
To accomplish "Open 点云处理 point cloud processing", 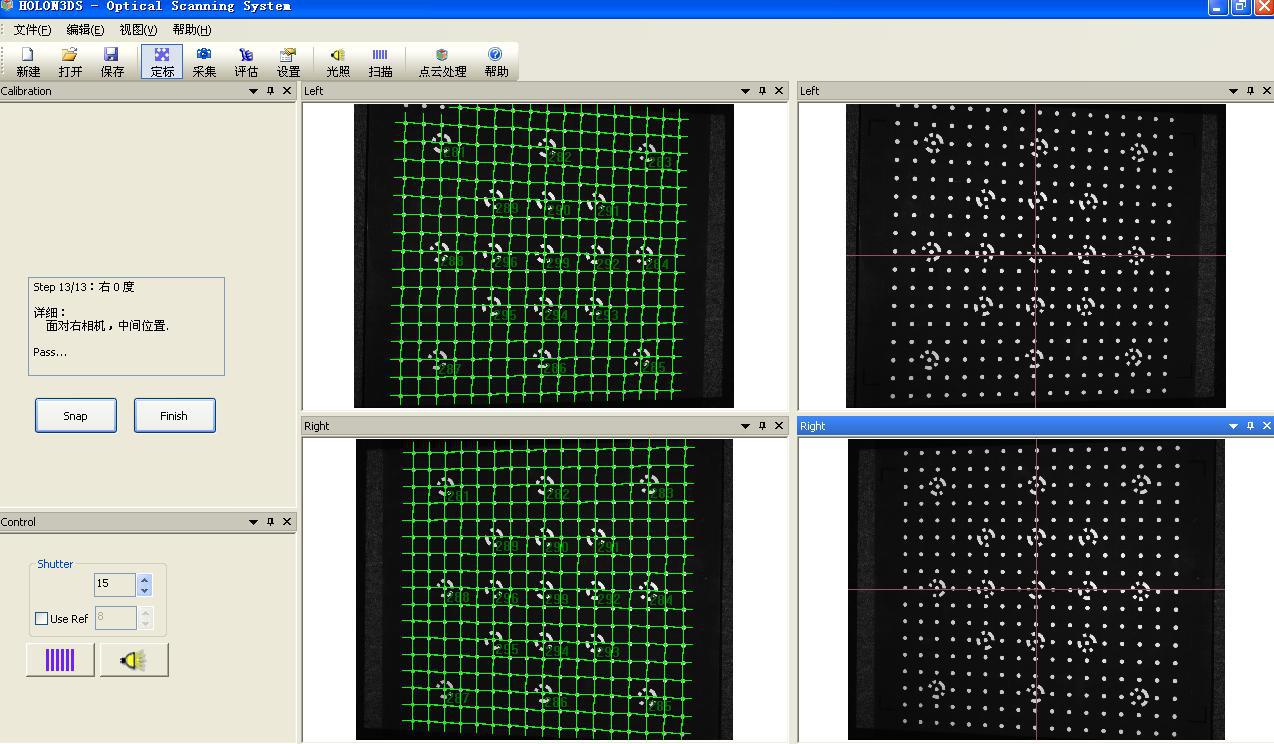I will pos(442,62).
